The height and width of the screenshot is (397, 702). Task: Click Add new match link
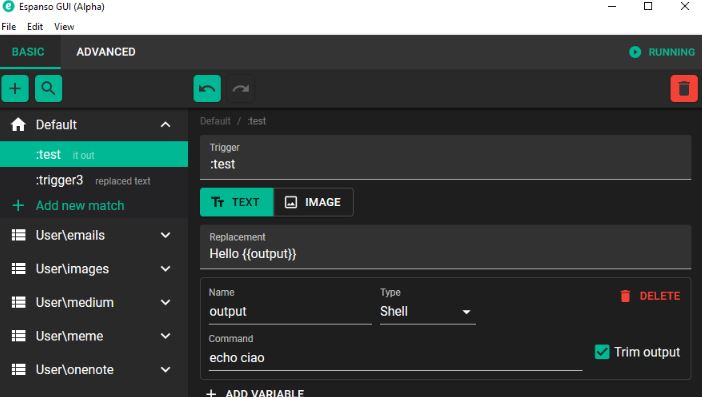(80, 205)
